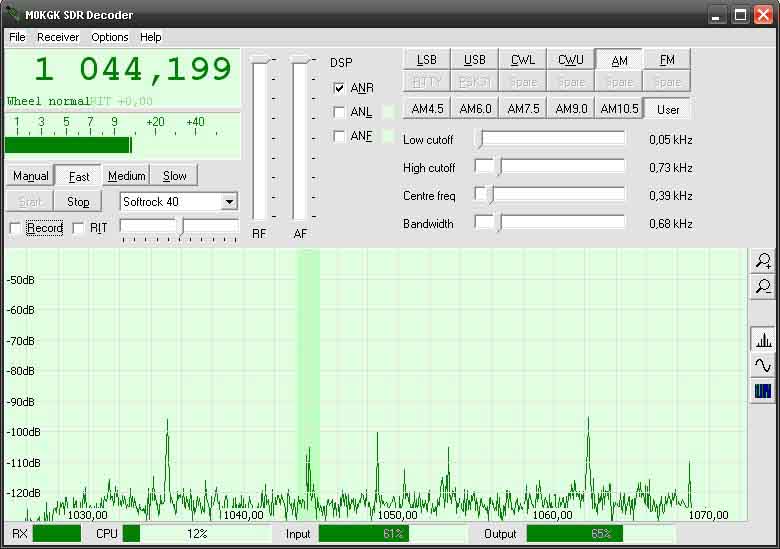This screenshot has width=780, height=549.
Task: Choose the AM6.0 filter preset
Action: [475, 108]
